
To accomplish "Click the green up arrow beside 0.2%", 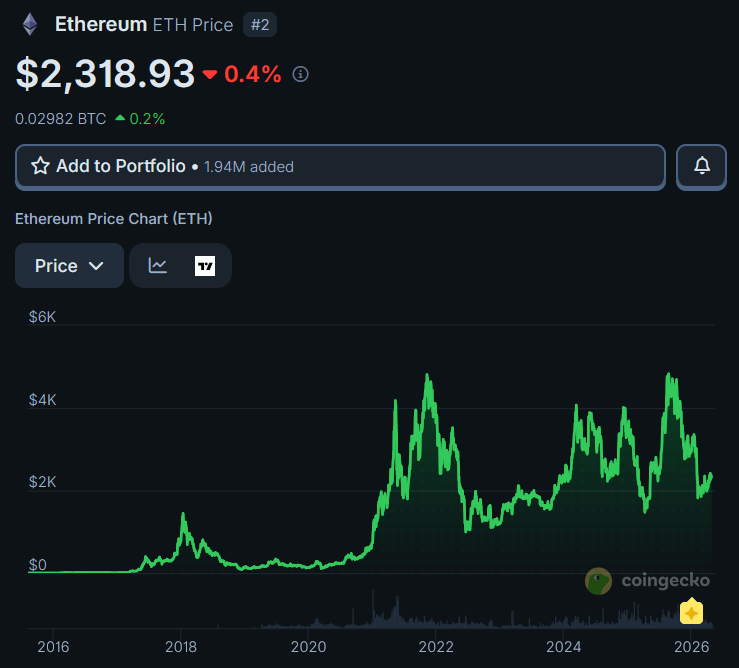I will pyautogui.click(x=120, y=118).
